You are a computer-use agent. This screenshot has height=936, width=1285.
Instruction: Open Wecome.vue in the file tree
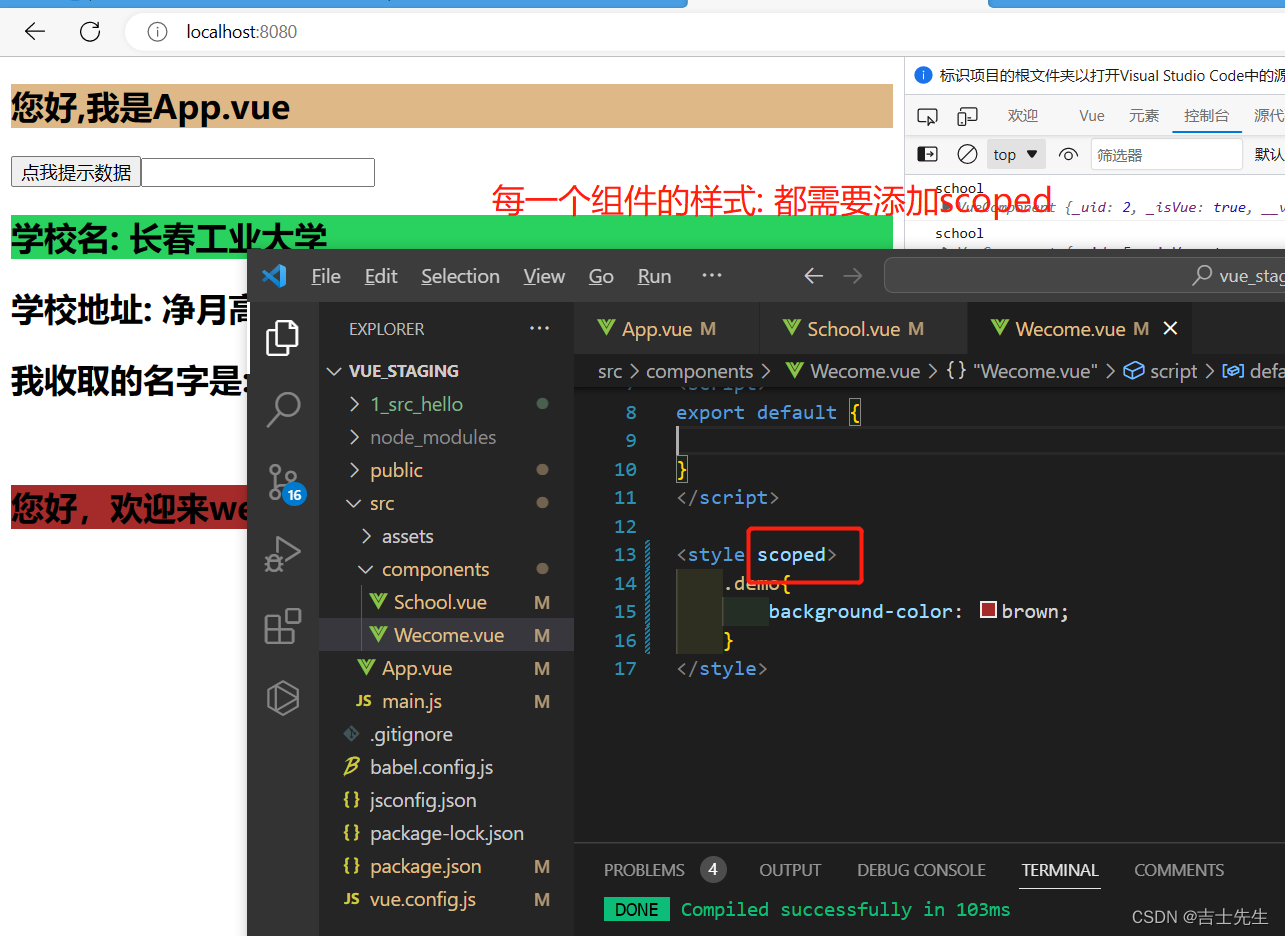[447, 635]
